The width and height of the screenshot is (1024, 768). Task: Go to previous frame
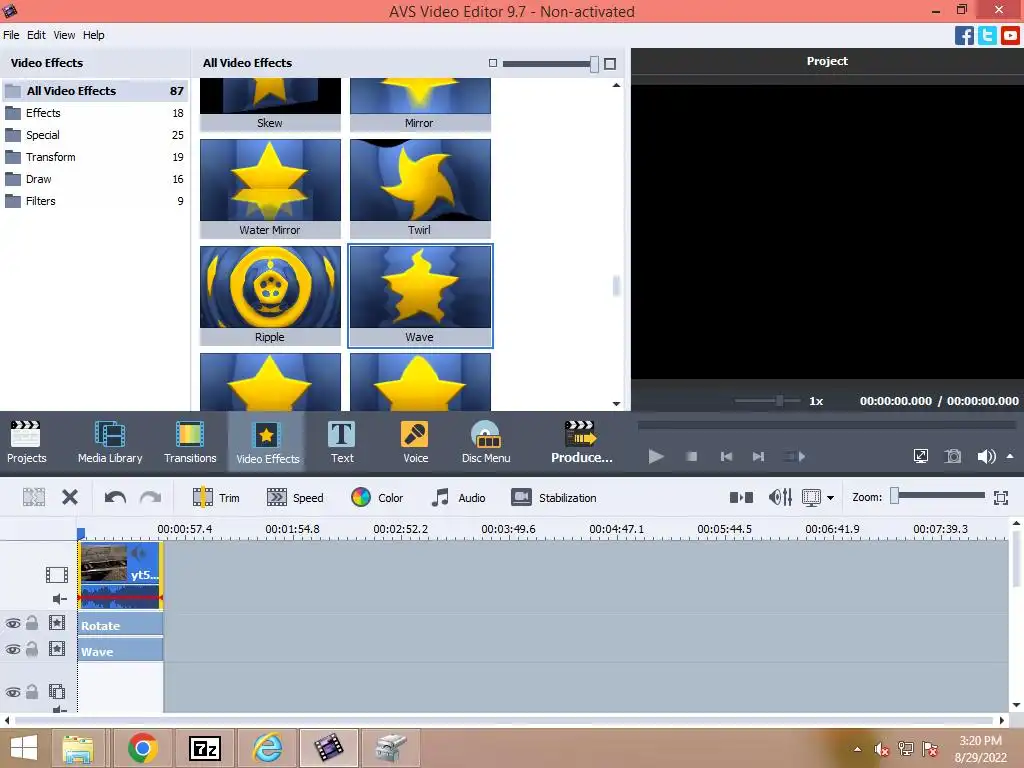[x=726, y=456]
